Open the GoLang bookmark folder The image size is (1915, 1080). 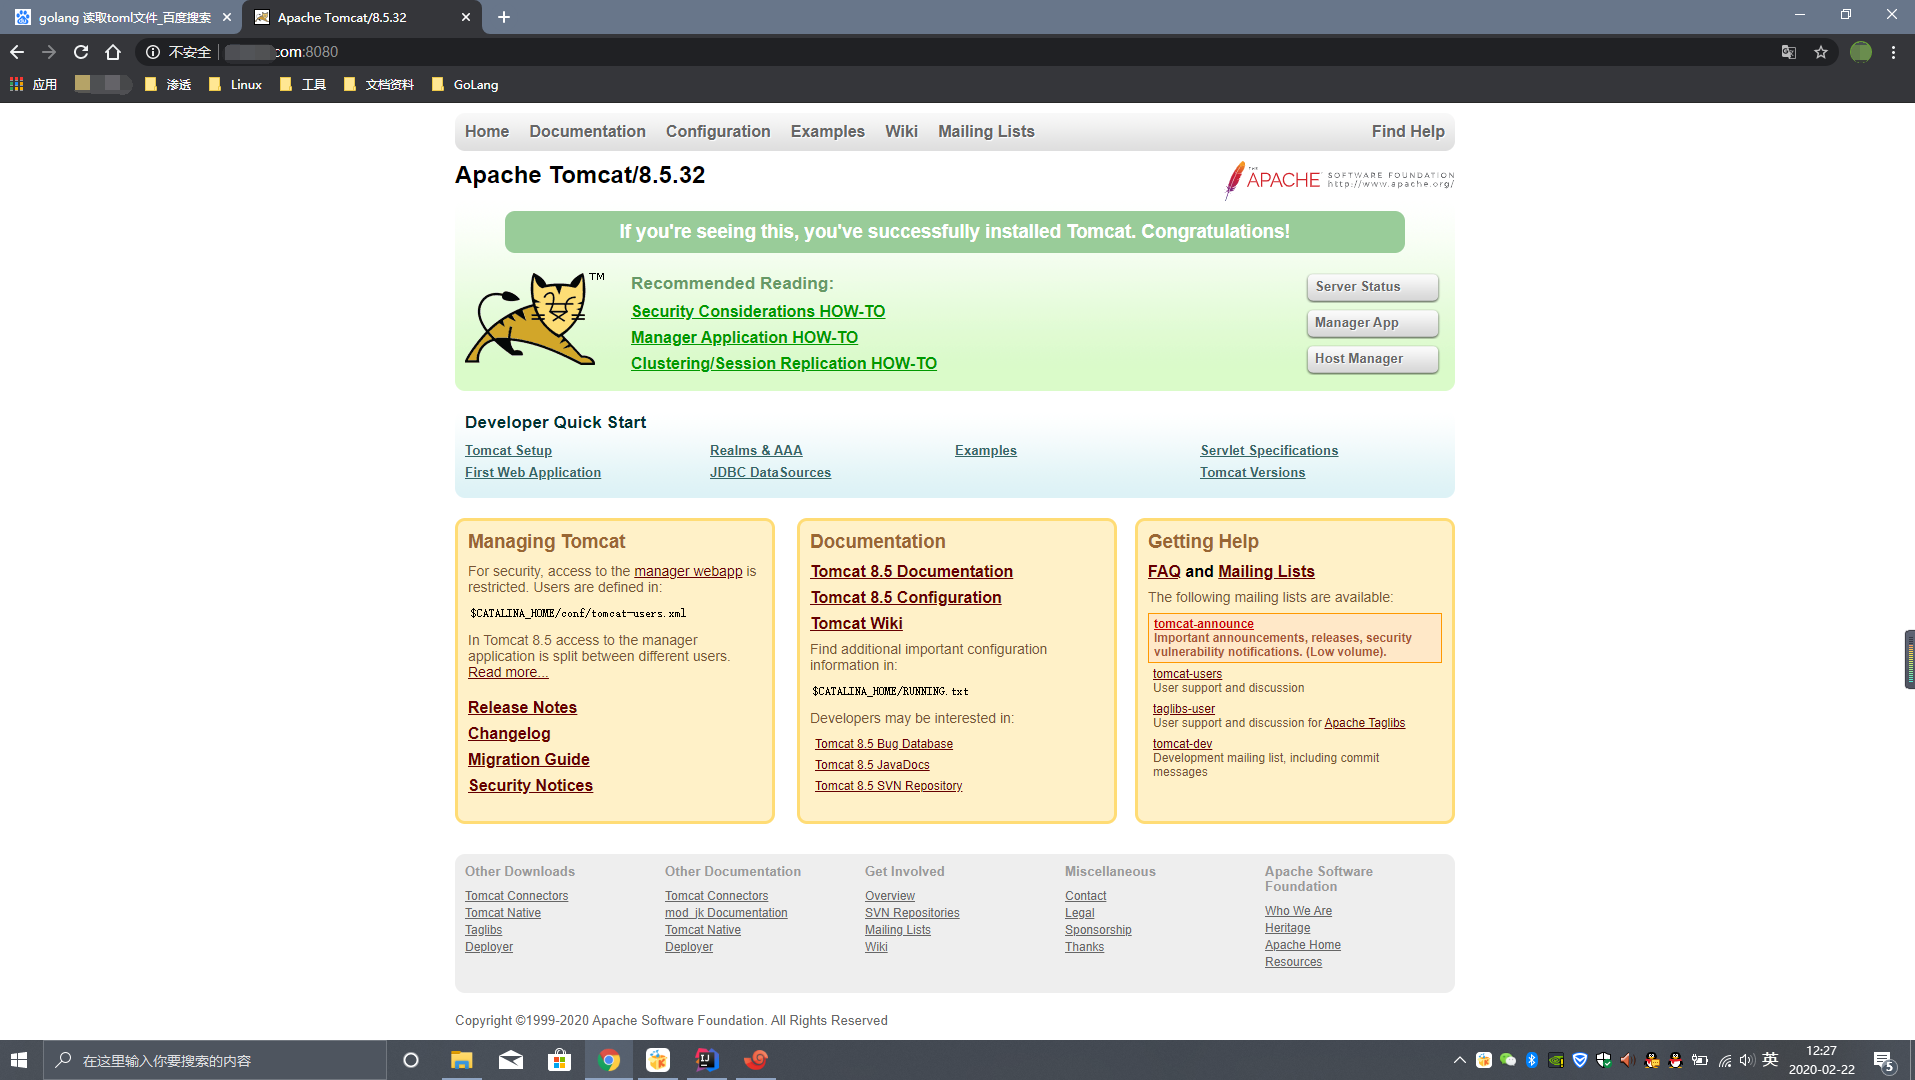(464, 84)
